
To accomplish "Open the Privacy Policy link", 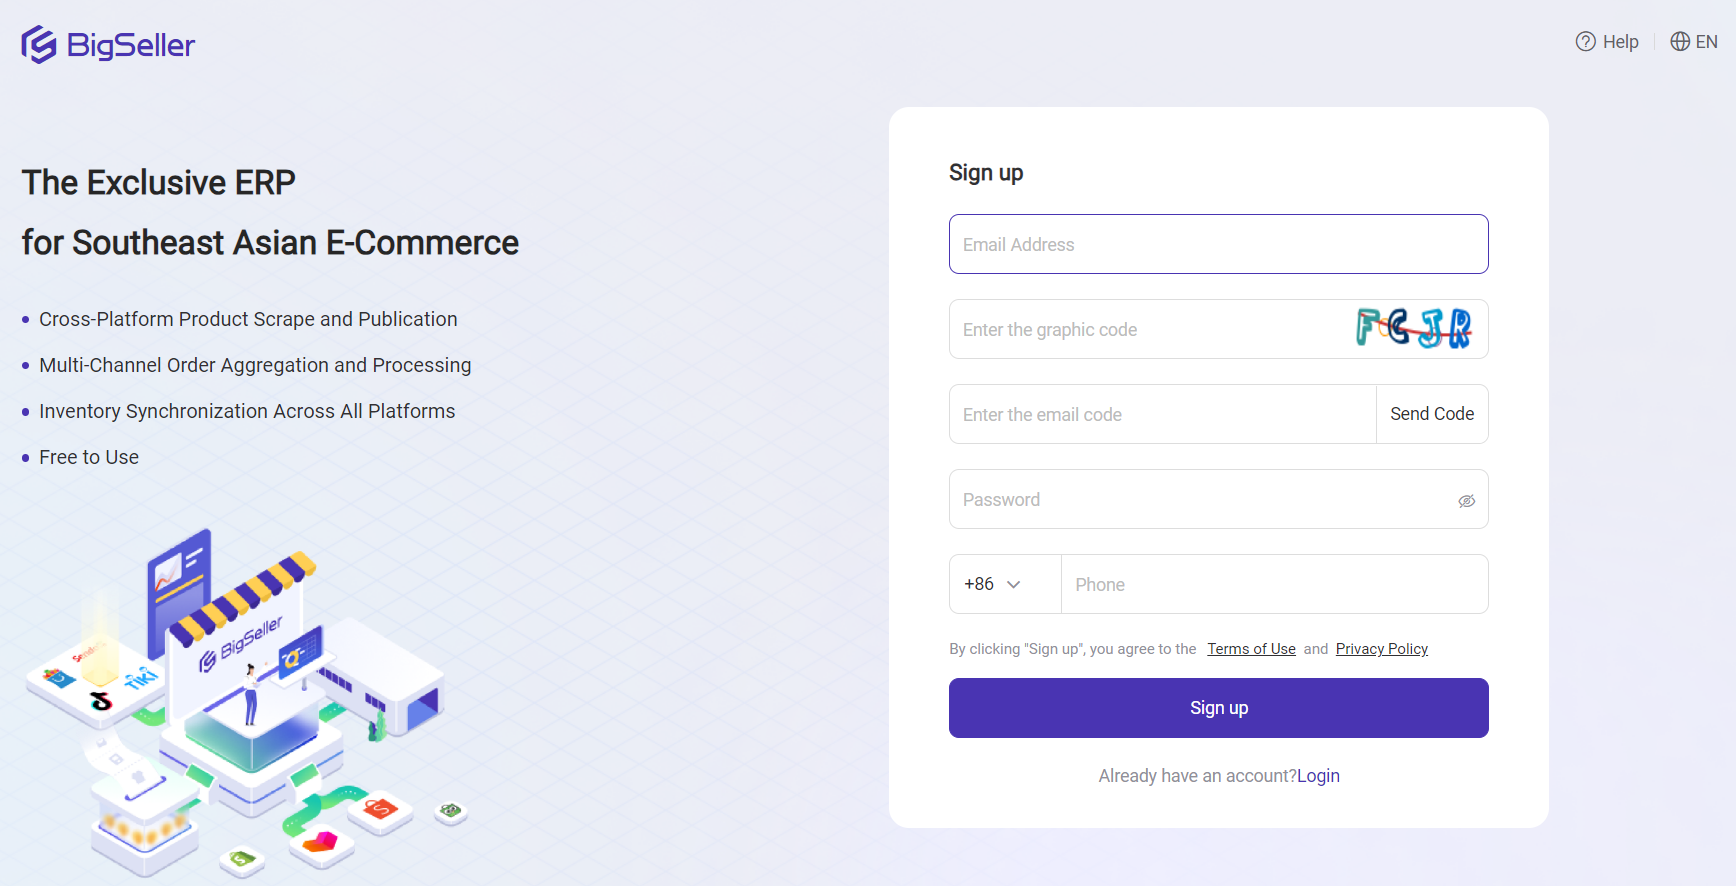I will (1381, 648).
